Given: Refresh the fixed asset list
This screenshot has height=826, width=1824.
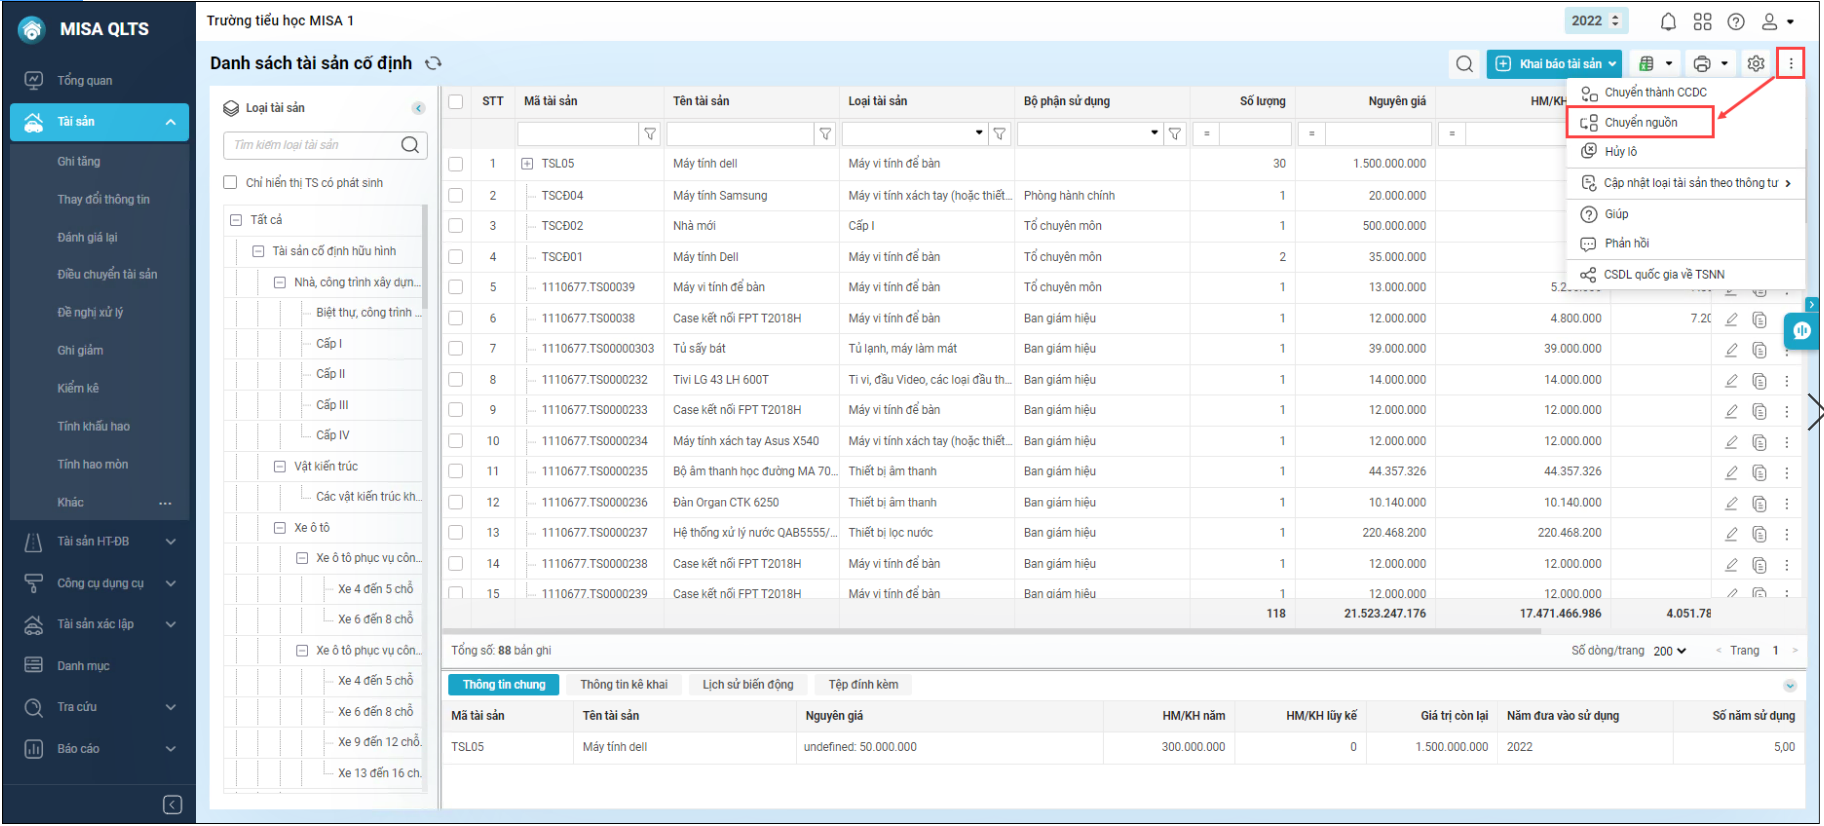Looking at the screenshot, I should [x=433, y=63].
